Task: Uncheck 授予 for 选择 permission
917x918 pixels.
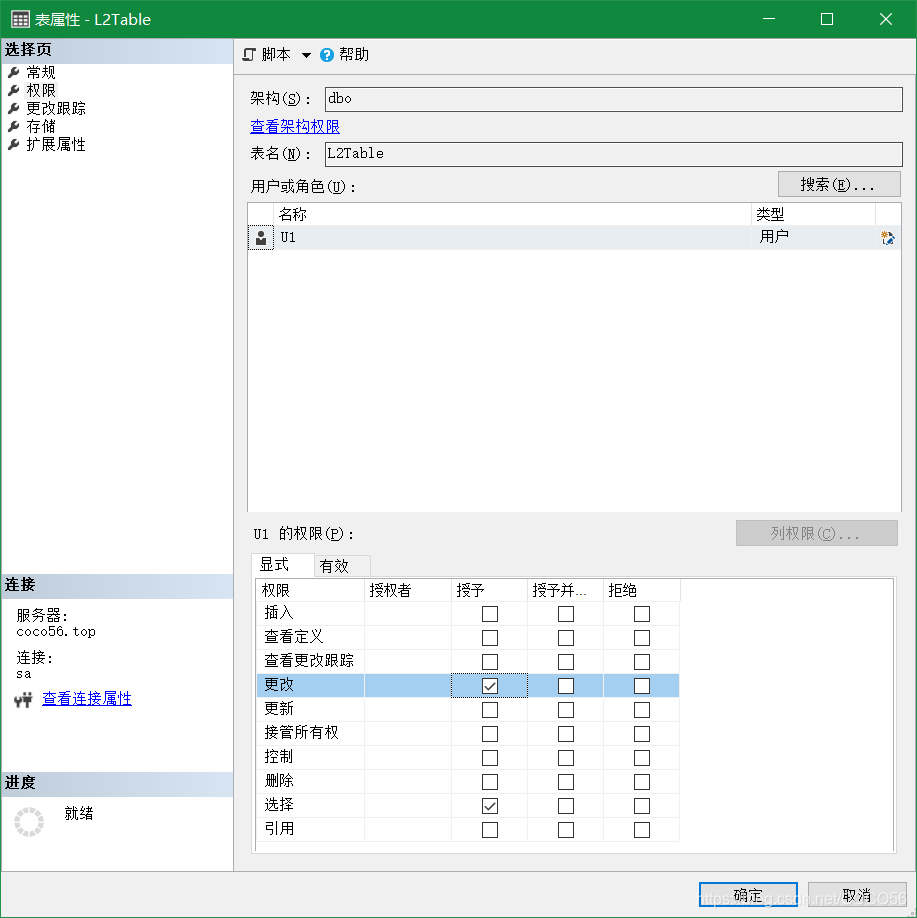Action: pyautogui.click(x=490, y=806)
